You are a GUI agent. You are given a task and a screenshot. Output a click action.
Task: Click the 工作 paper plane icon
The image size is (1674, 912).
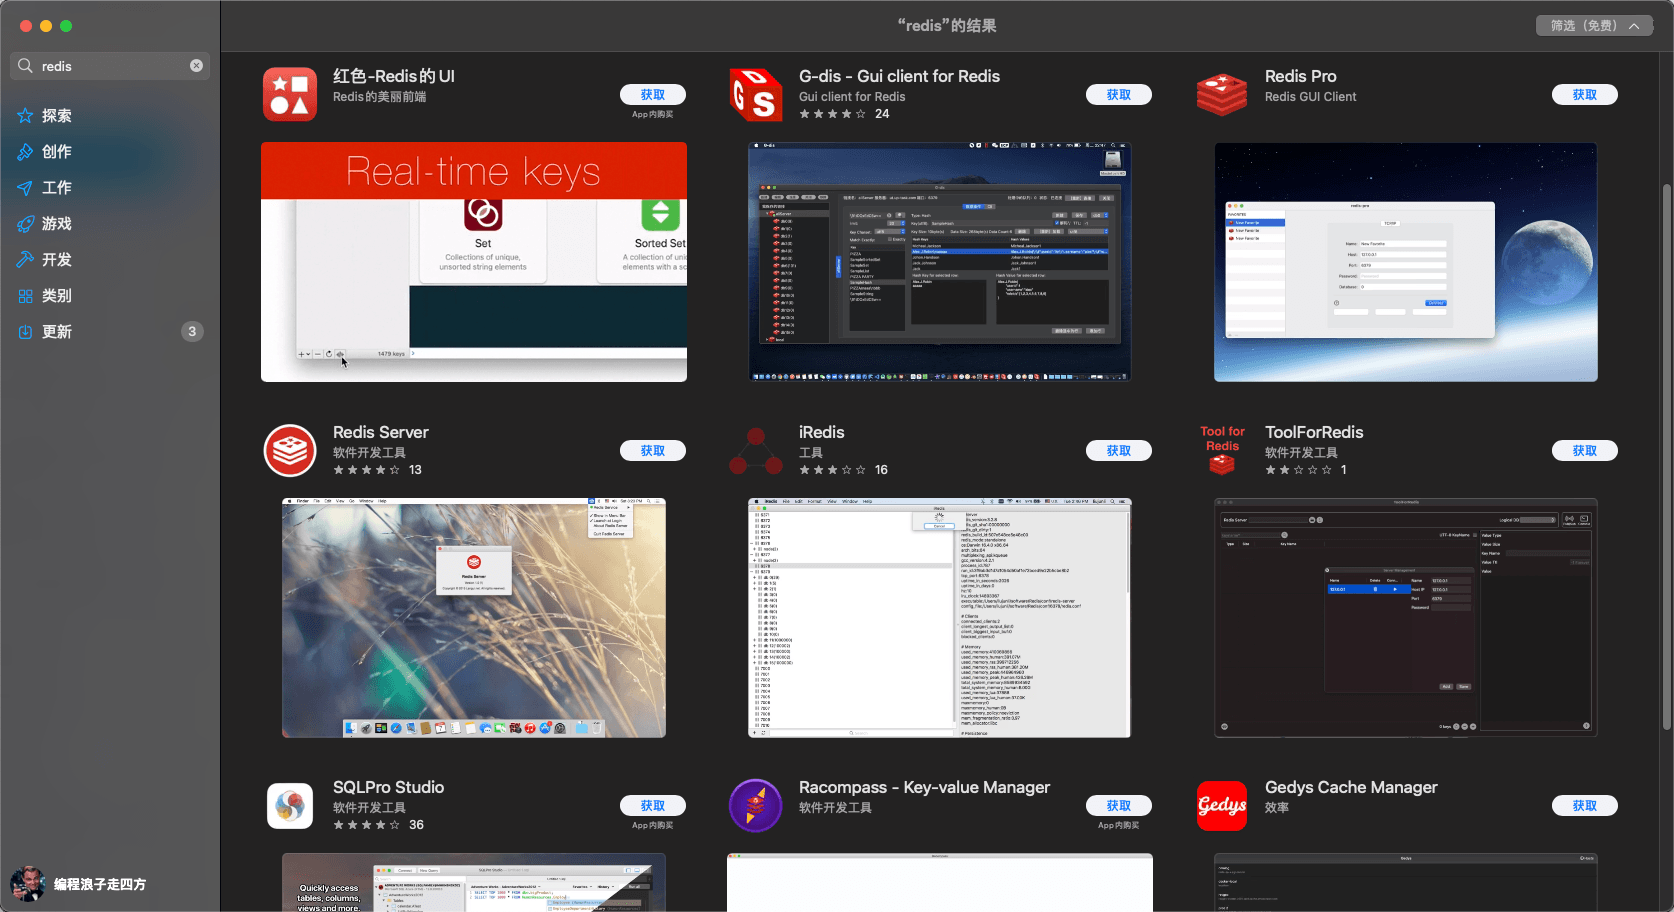pos(25,188)
